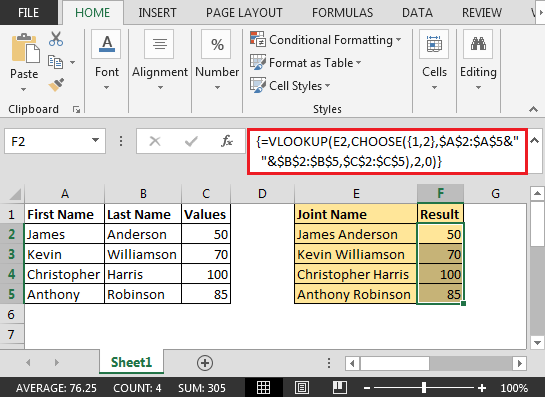Image resolution: width=545 pixels, height=397 pixels.
Task: Click the vertical scrollbar up arrow
Action: coord(537,193)
